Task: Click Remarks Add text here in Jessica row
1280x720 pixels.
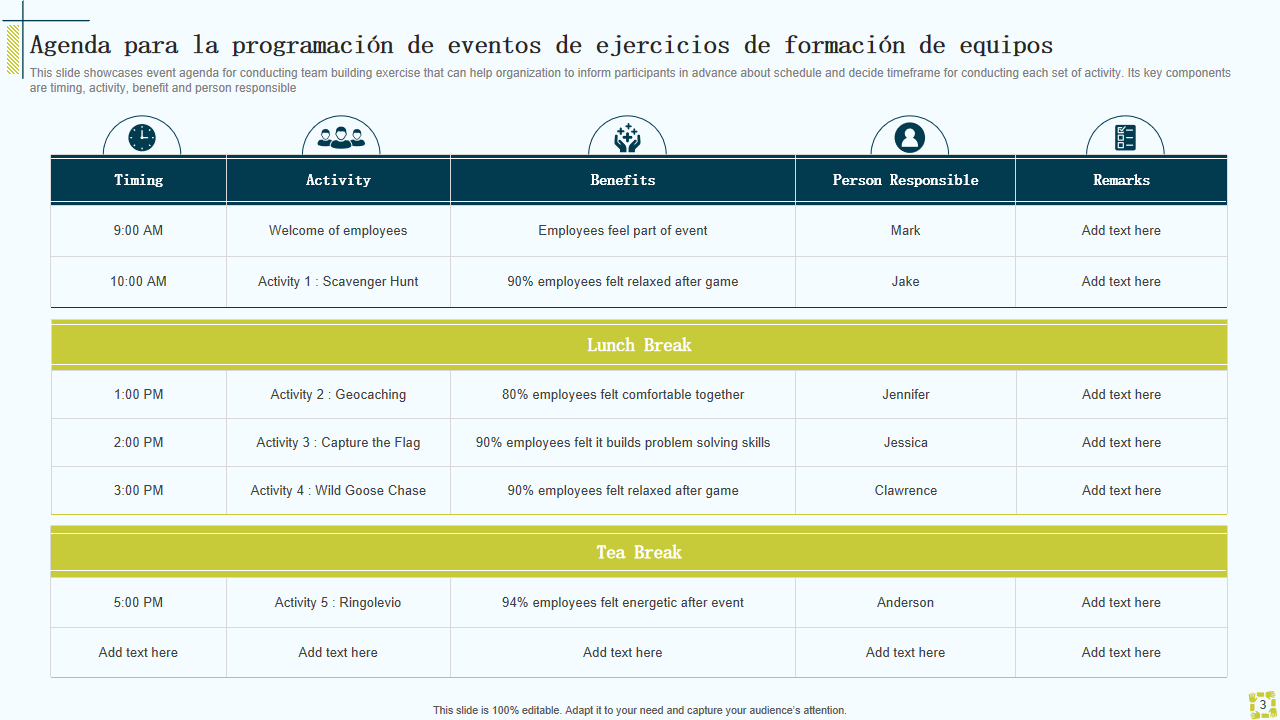Action: tap(1121, 443)
